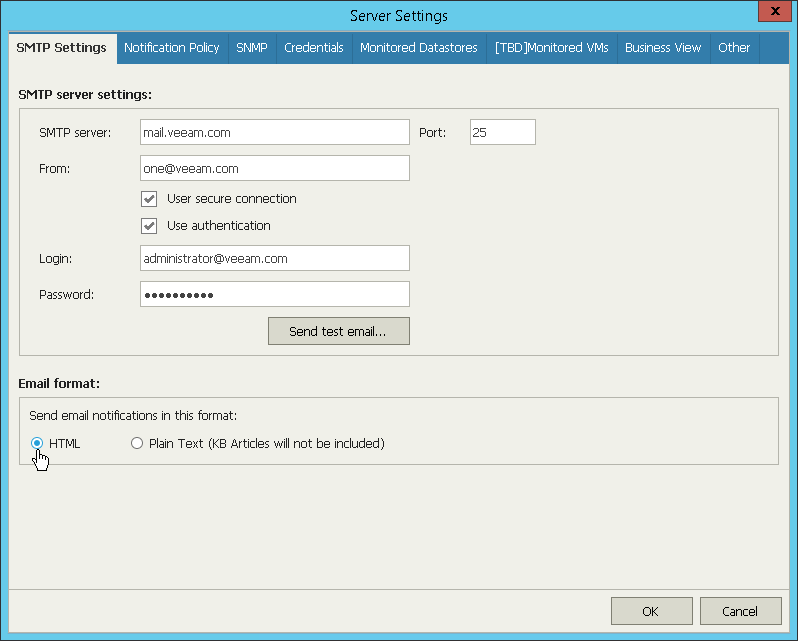Screen dimensions: 798x641
Task: Open the SNMP tab
Action: coord(252,48)
